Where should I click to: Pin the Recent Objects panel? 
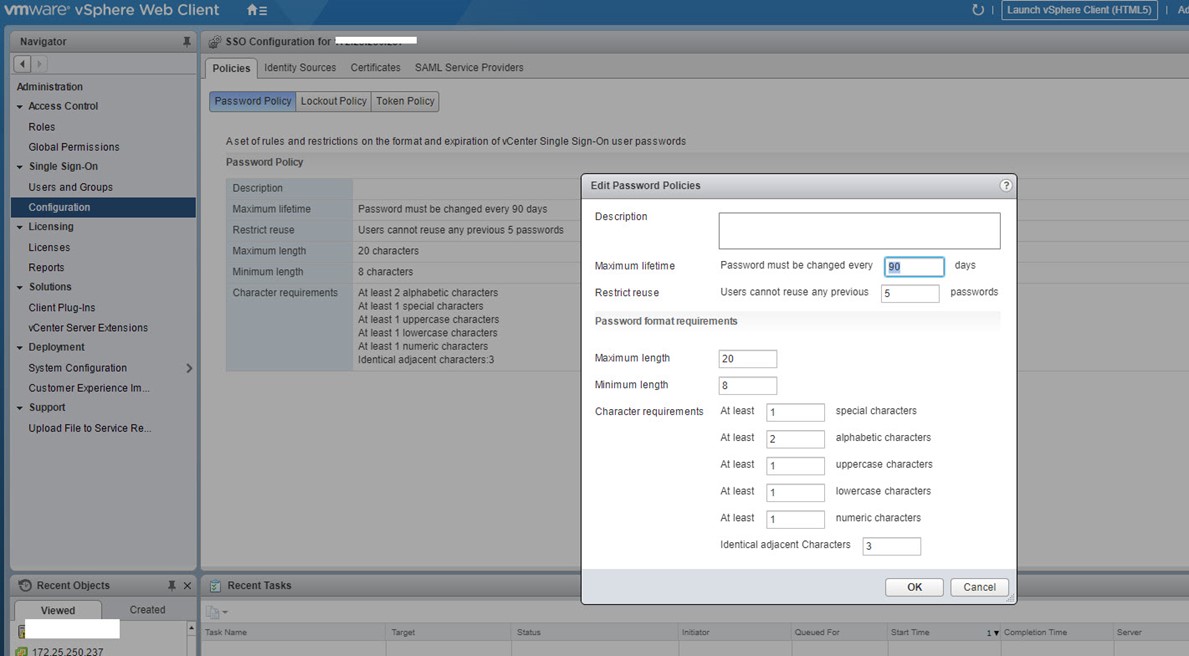[171, 585]
